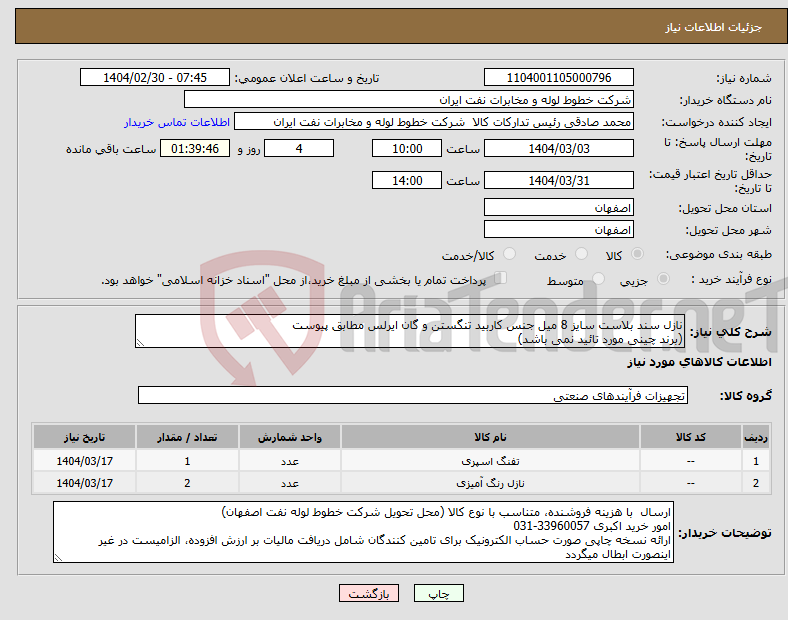Select the کالا radio button
The height and width of the screenshot is (620, 788).
pos(637,254)
